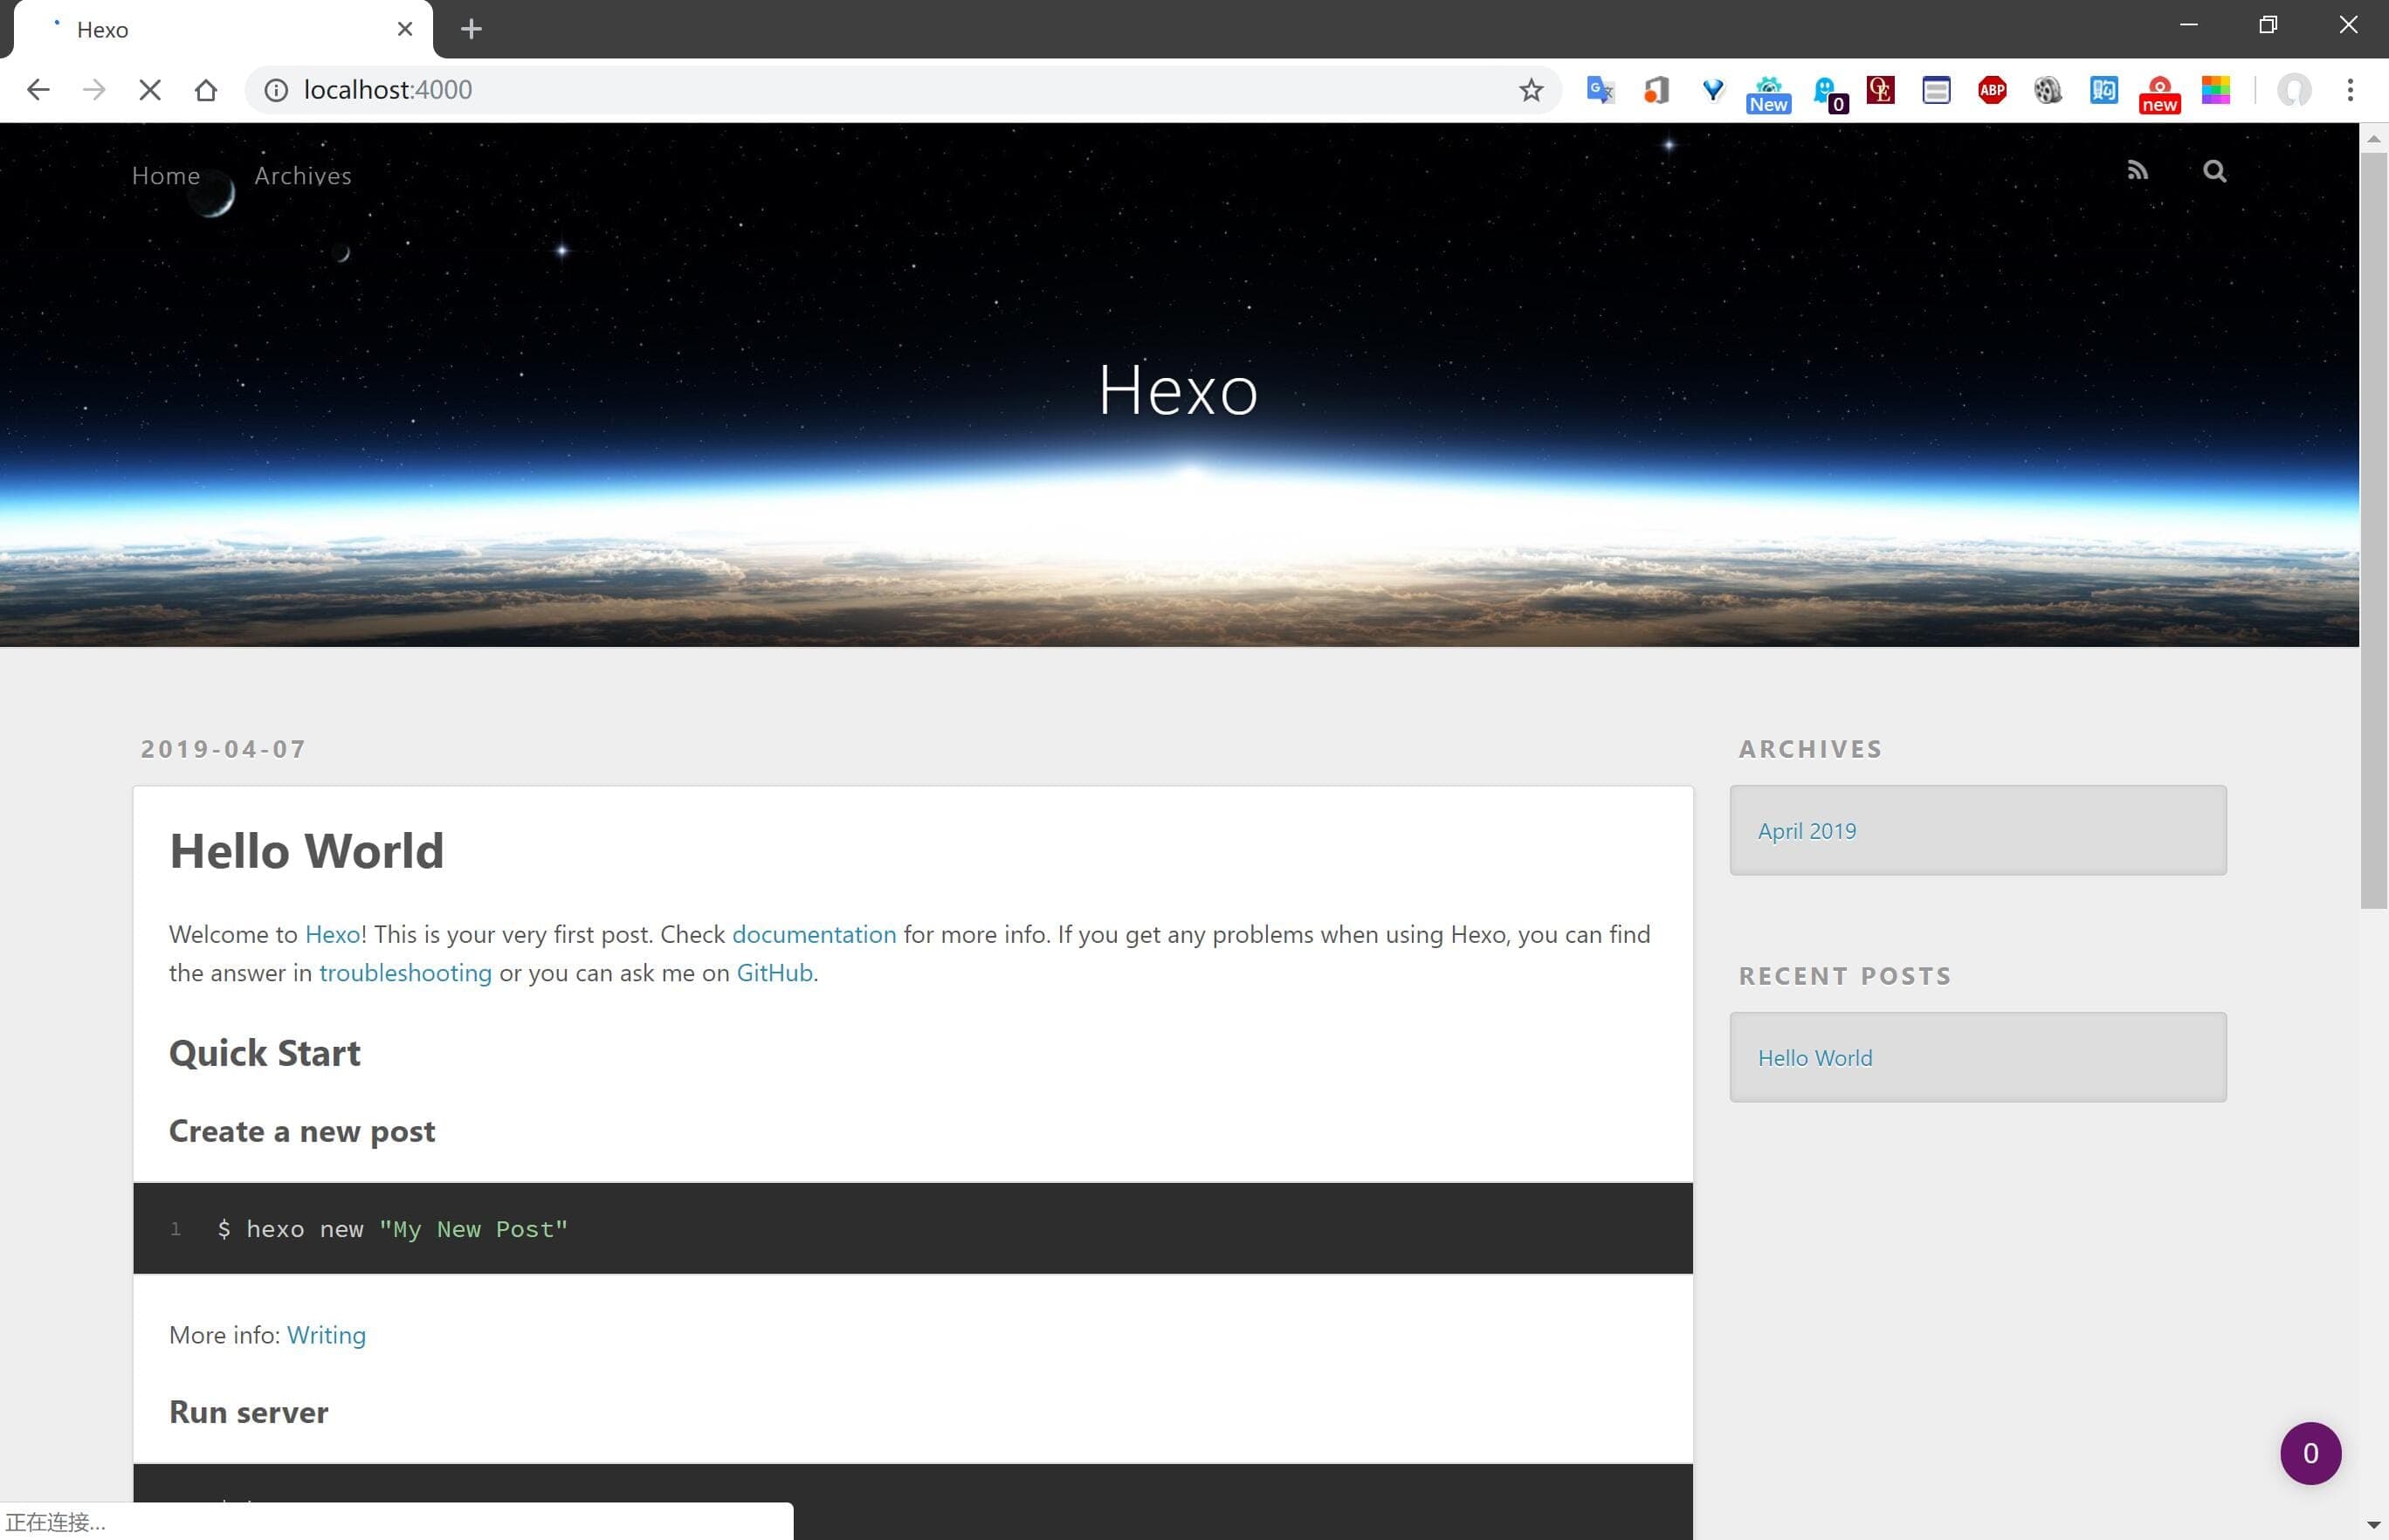Click the RSS feed icon in the header
Image resolution: width=2389 pixels, height=1540 pixels.
tap(2137, 171)
